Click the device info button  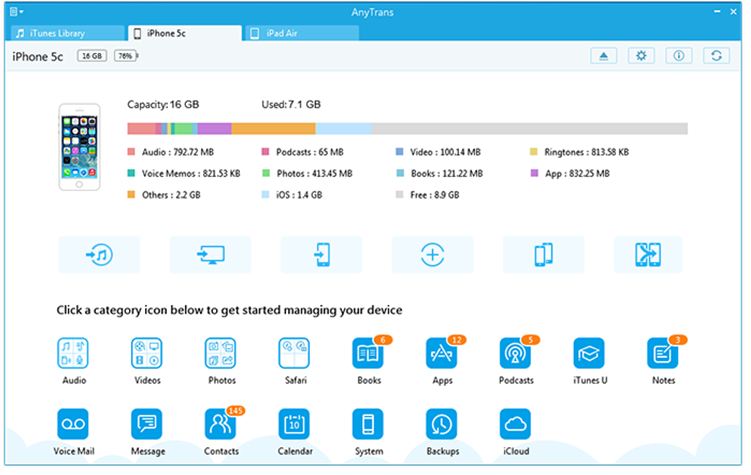pyautogui.click(x=679, y=56)
